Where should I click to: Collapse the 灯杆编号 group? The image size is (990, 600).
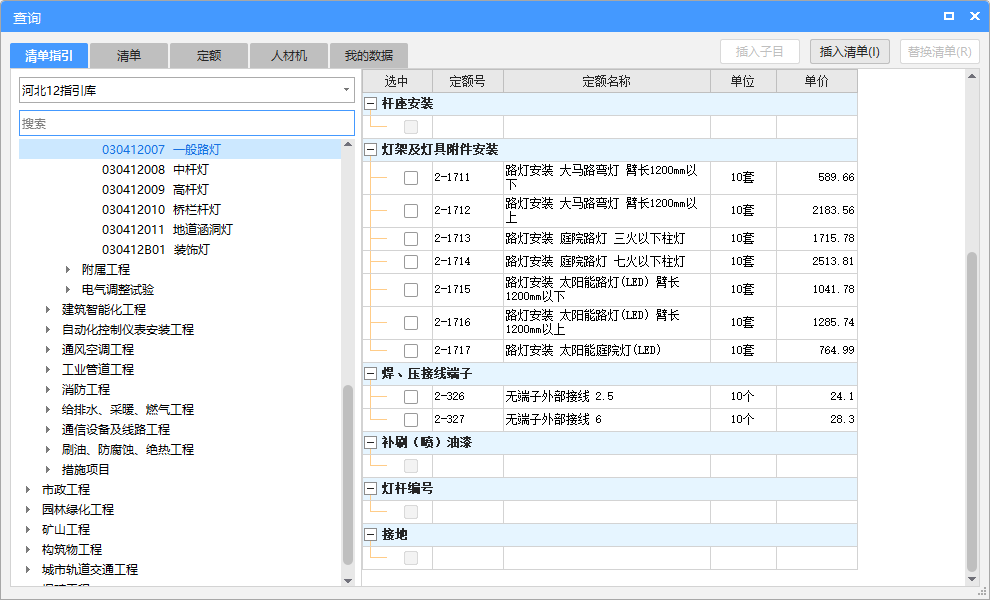click(371, 489)
